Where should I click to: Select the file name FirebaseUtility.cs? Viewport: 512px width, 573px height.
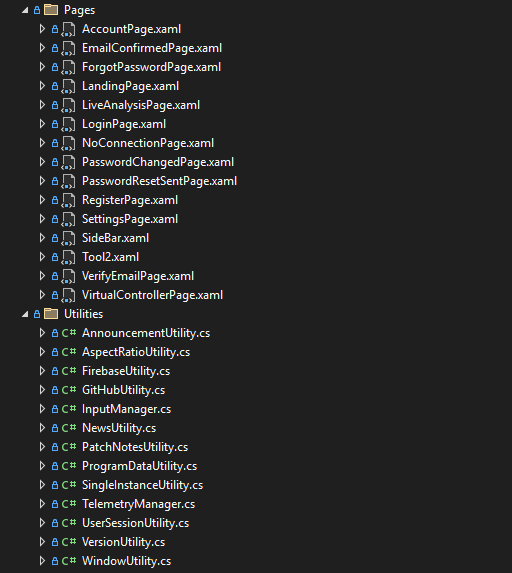point(126,371)
